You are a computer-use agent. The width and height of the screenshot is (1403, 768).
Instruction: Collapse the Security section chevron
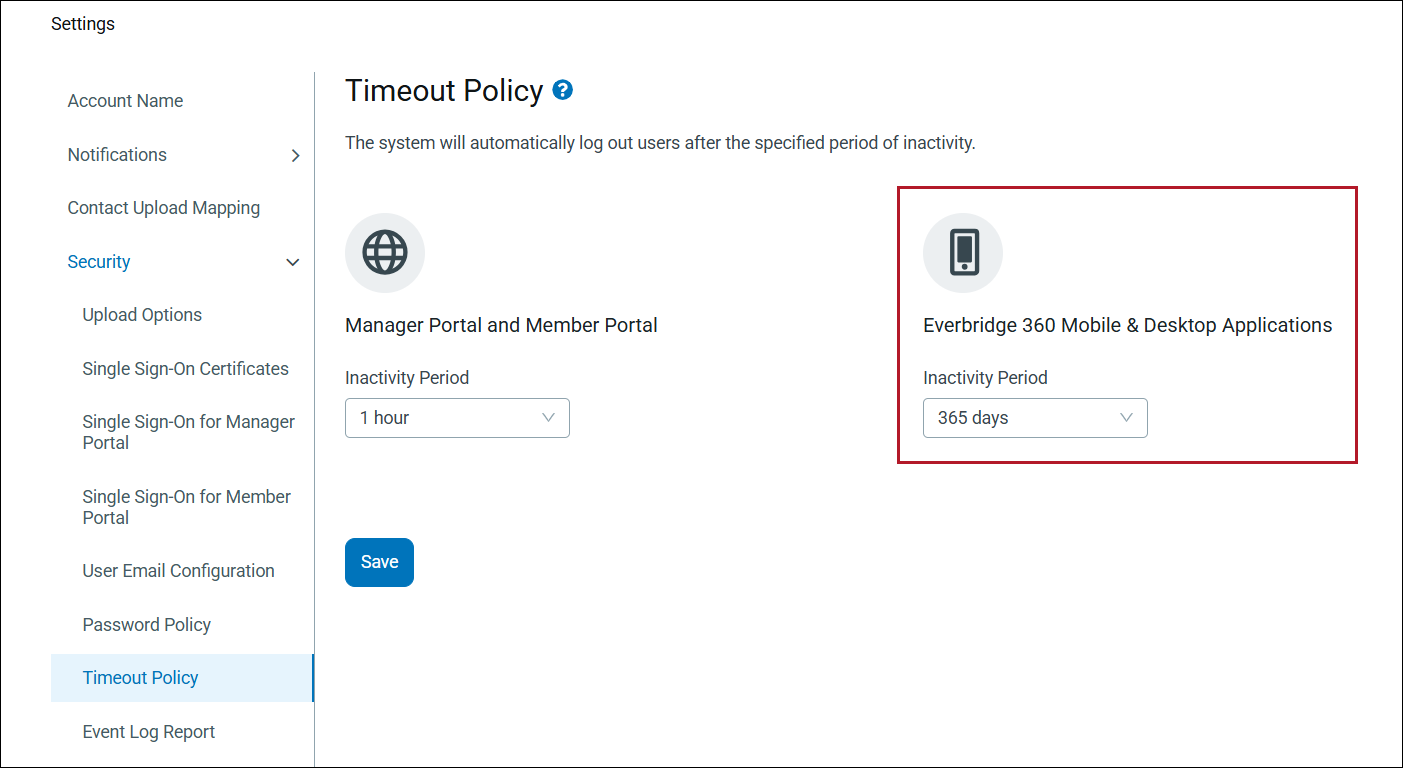pos(293,262)
